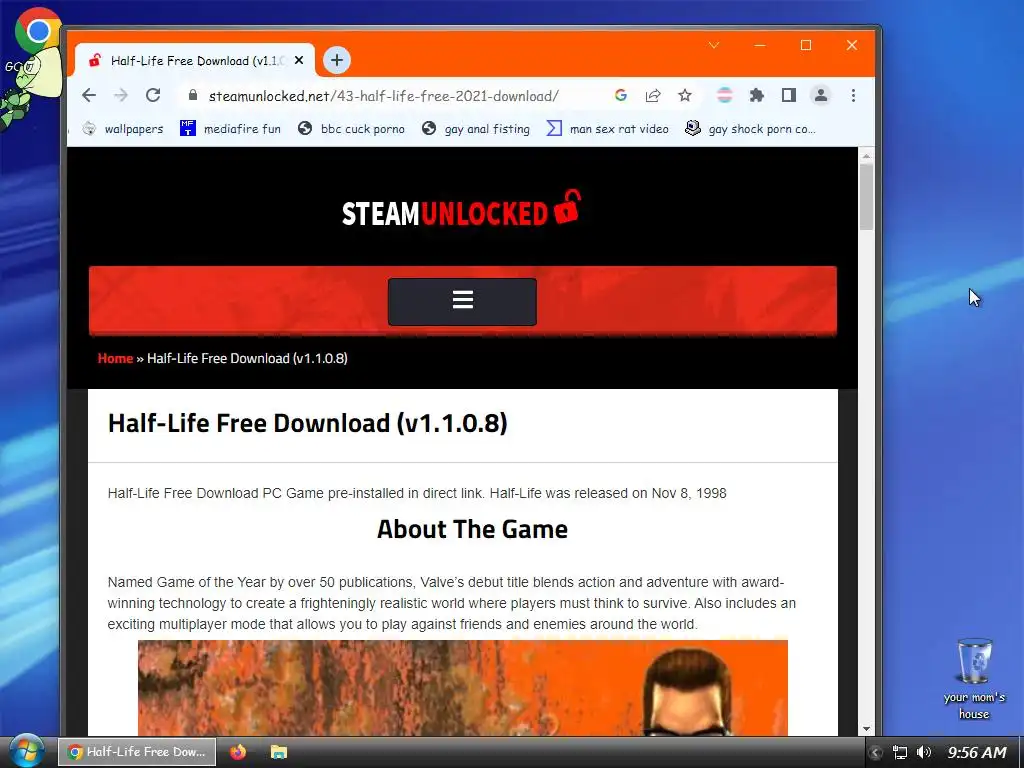1024x768 pixels.
Task: Launch Firefox from the taskbar
Action: pyautogui.click(x=238, y=752)
